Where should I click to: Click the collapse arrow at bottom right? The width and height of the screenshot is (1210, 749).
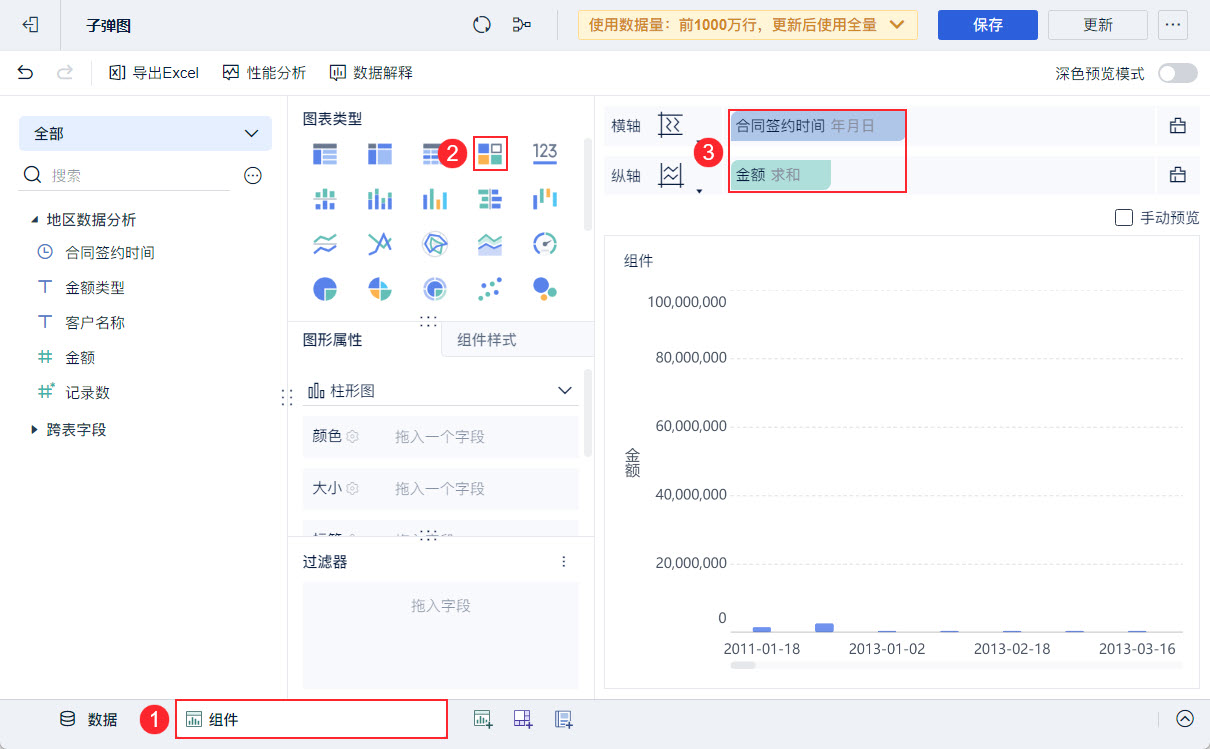[x=1185, y=718]
